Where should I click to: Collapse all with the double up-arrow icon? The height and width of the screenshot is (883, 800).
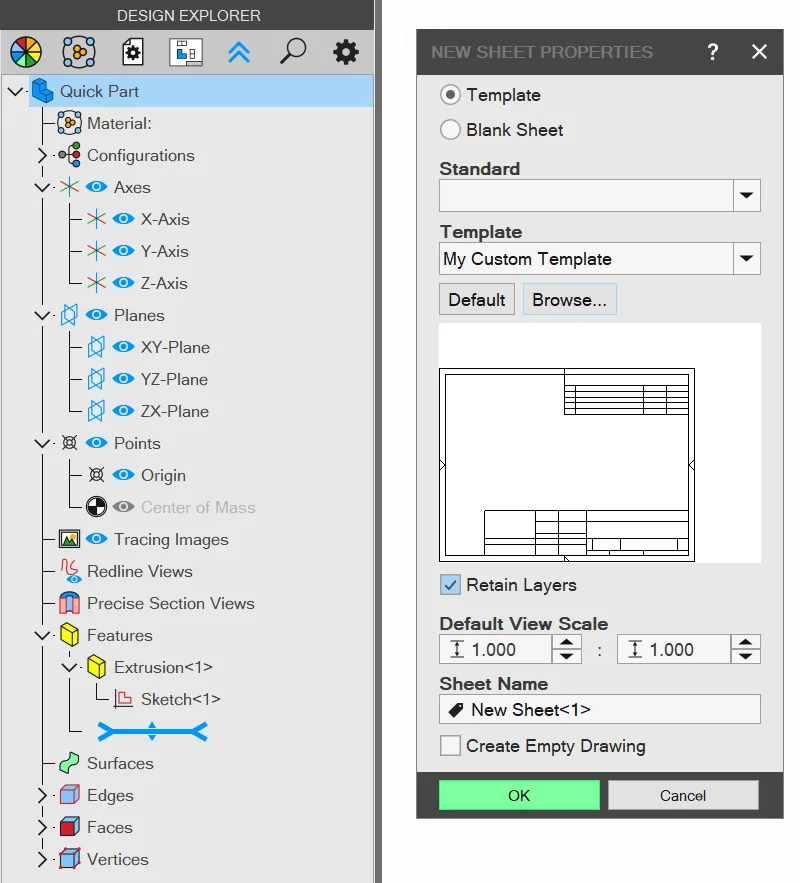coord(239,52)
